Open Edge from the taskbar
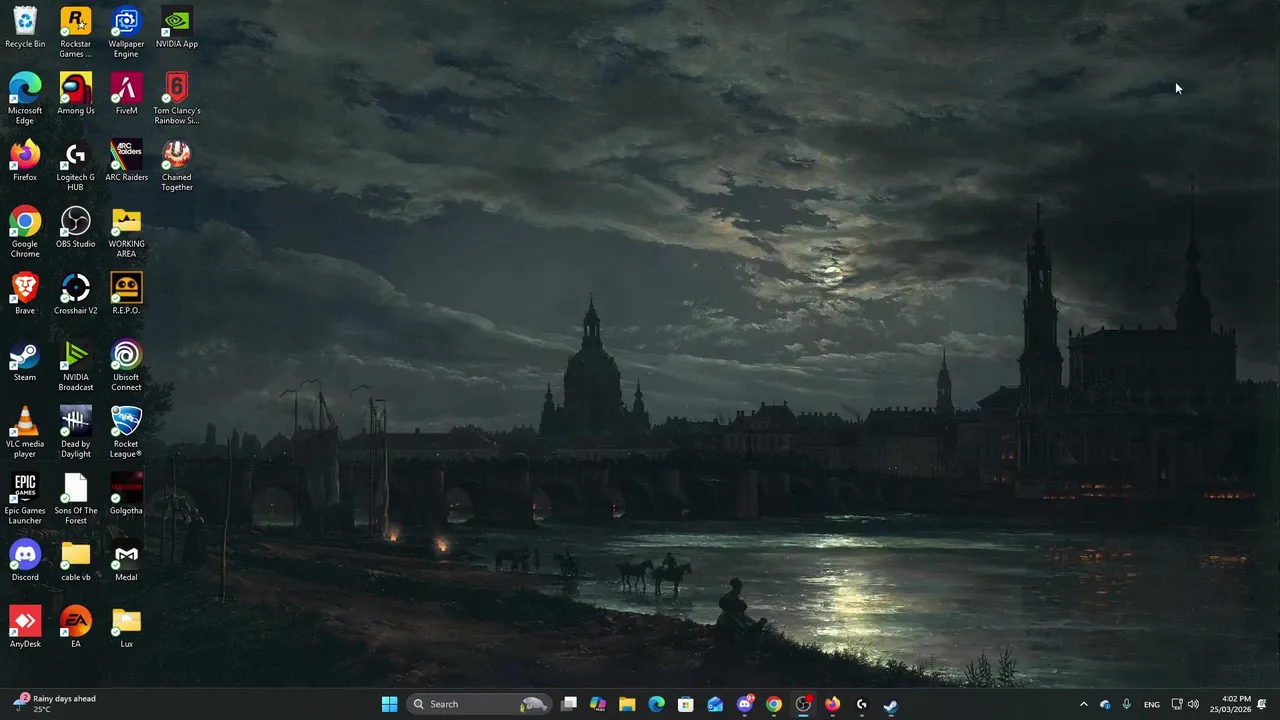 tap(656, 704)
